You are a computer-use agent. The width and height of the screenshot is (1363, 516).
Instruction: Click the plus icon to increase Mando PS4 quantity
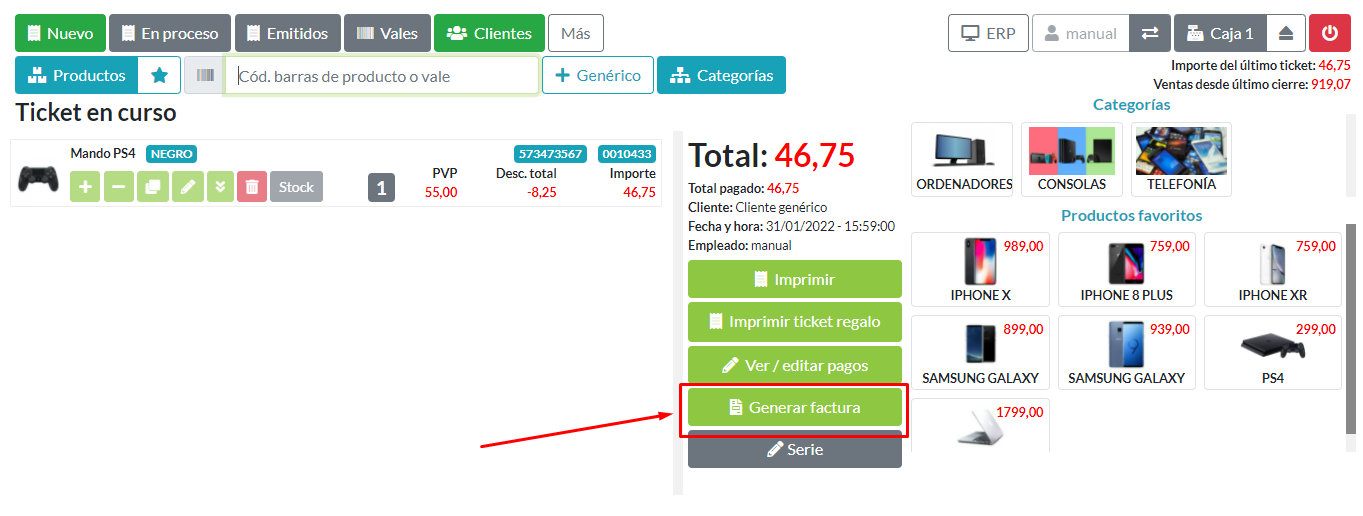tap(85, 187)
